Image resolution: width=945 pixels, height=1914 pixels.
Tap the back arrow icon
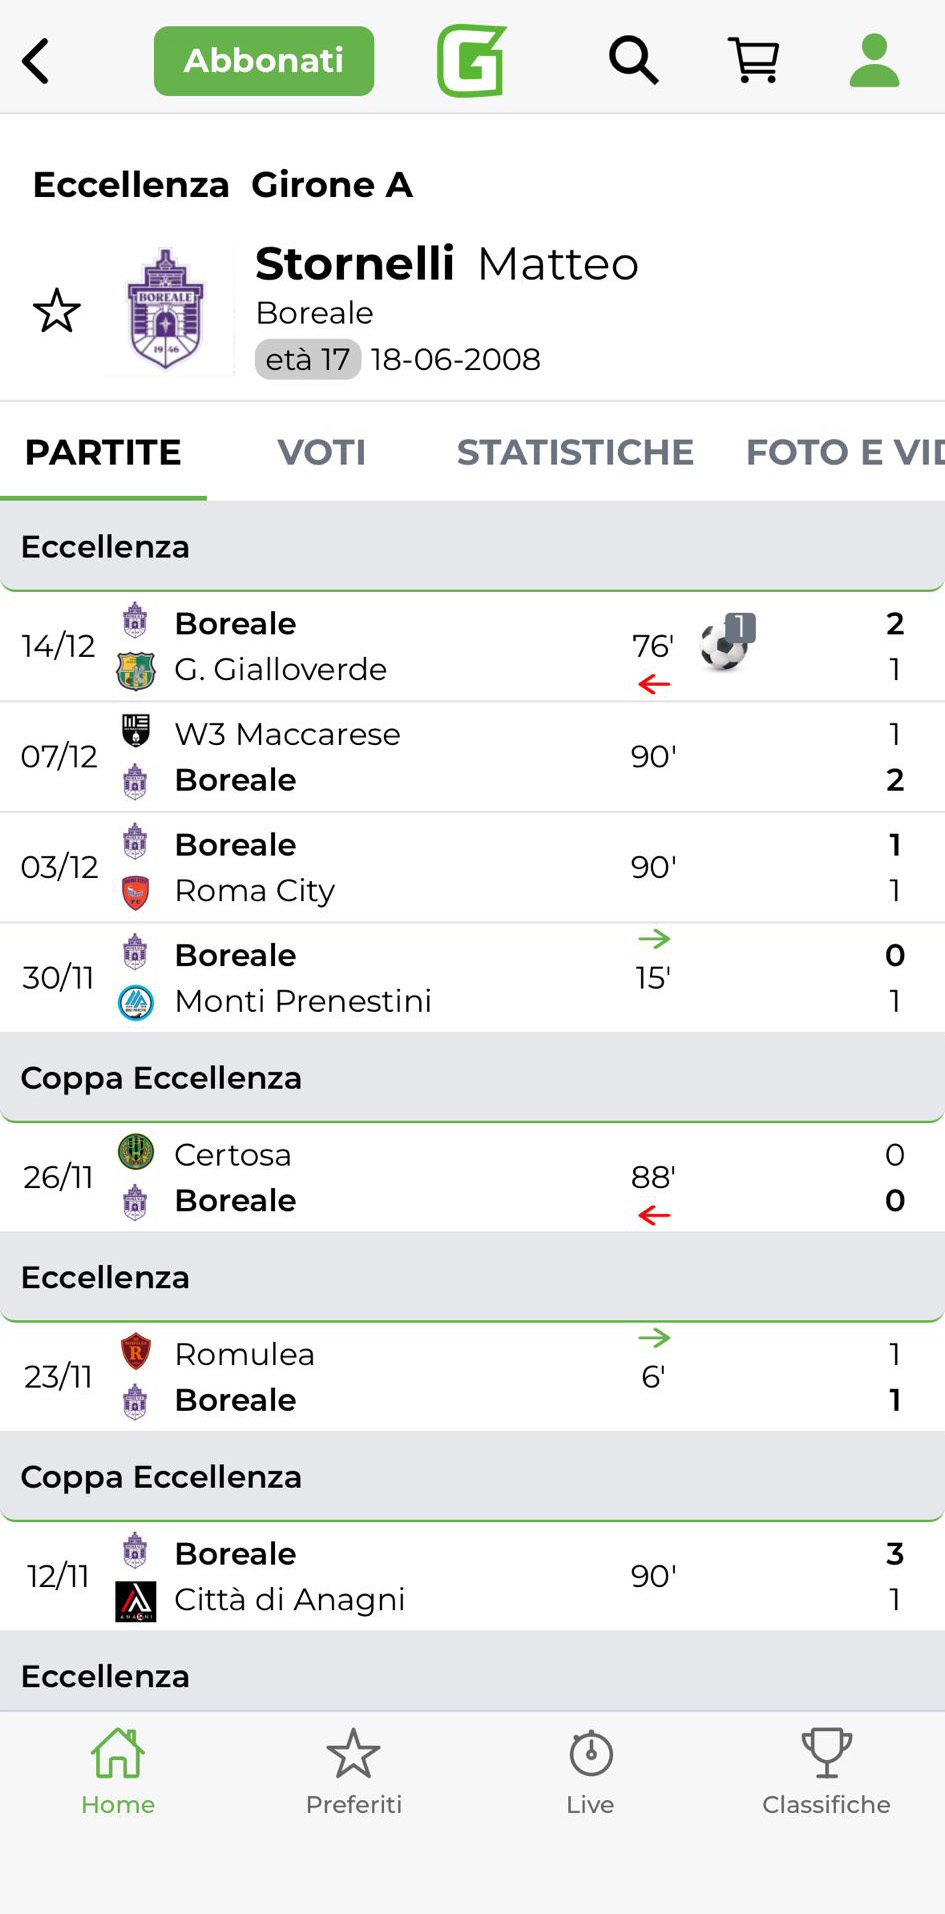point(37,61)
